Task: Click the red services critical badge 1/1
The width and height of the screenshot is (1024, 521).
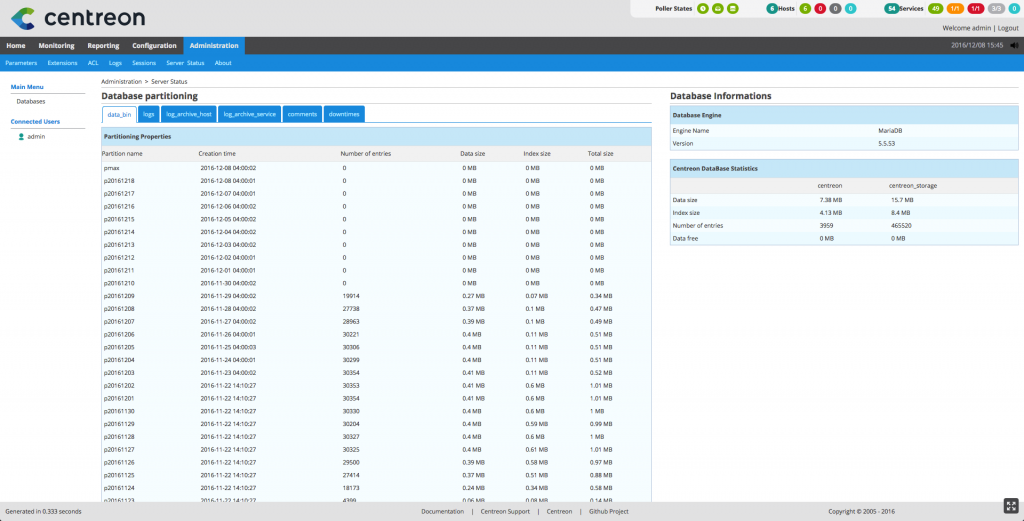Action: pyautogui.click(x=976, y=8)
